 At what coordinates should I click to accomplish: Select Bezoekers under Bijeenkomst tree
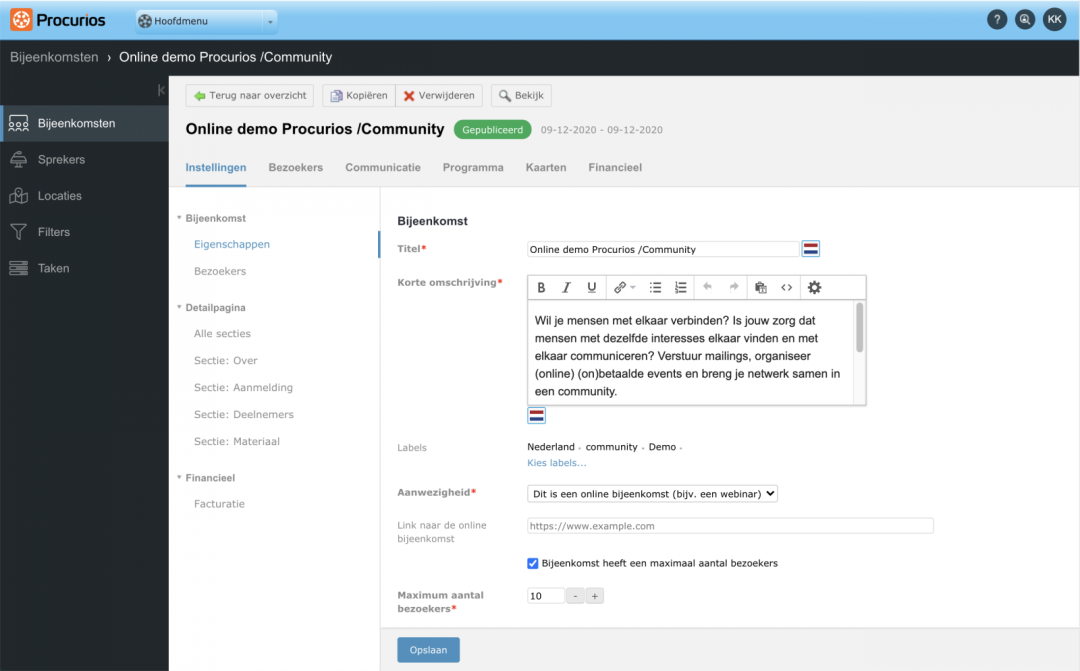(220, 271)
